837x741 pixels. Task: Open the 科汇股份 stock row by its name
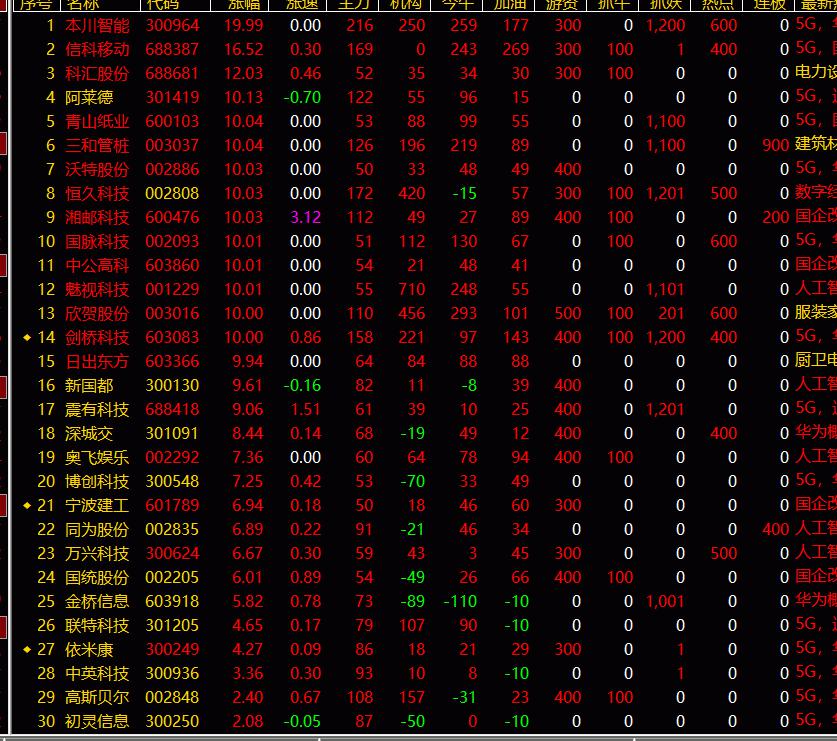point(97,74)
